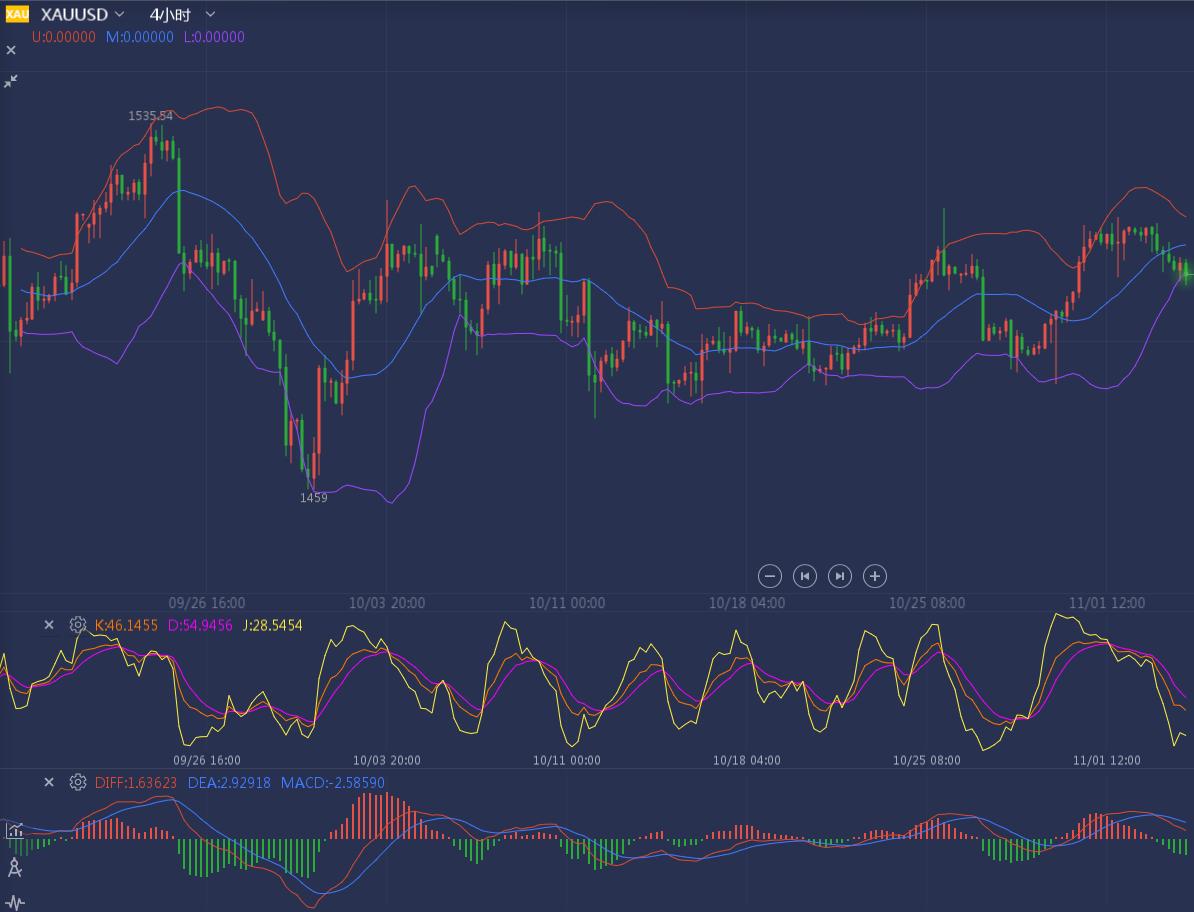Viewport: 1194px width, 912px height.
Task: Click the M:0.00000 middle band value
Action: (x=139, y=37)
